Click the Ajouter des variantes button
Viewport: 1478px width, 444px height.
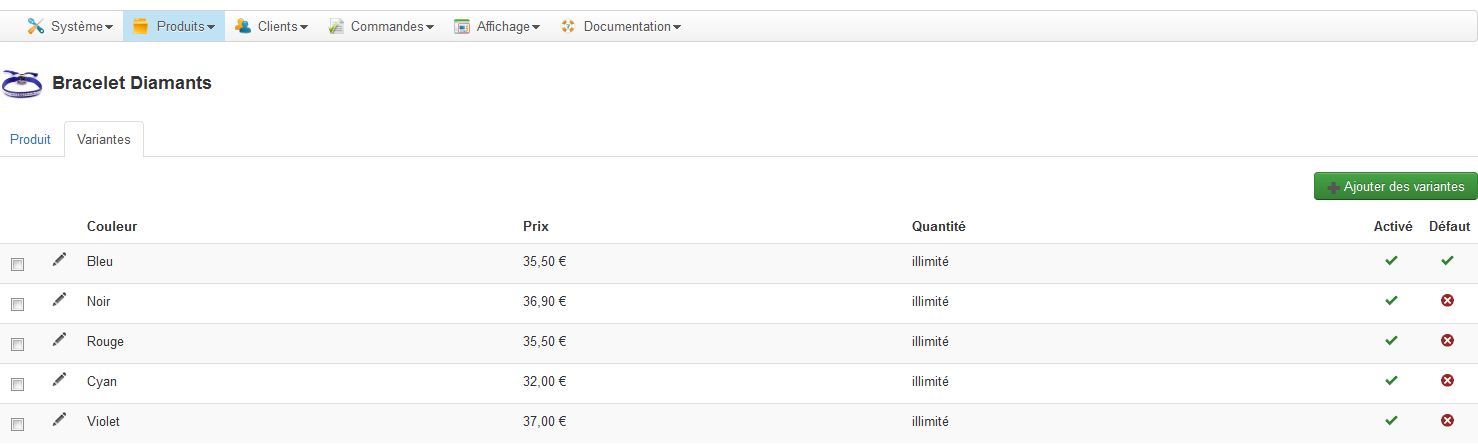(x=1395, y=187)
